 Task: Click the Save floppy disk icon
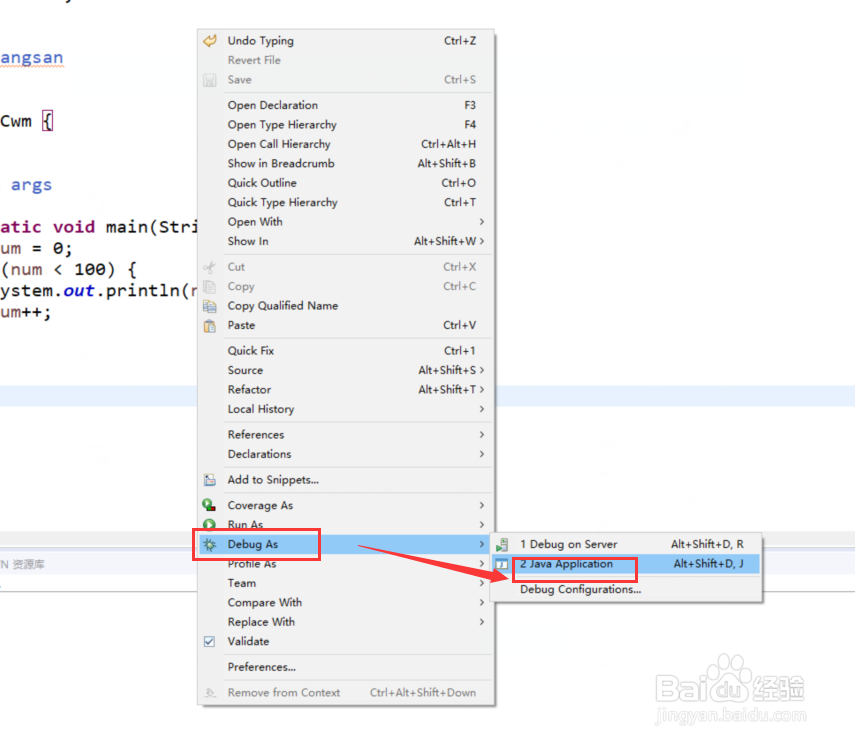tap(209, 80)
